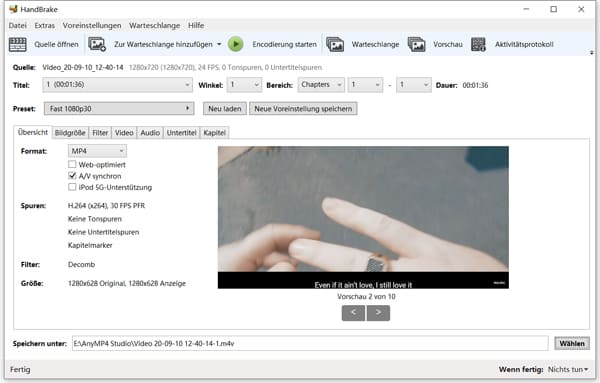600x383 pixels.
Task: Show previous preview image
Action: [x=353, y=313]
